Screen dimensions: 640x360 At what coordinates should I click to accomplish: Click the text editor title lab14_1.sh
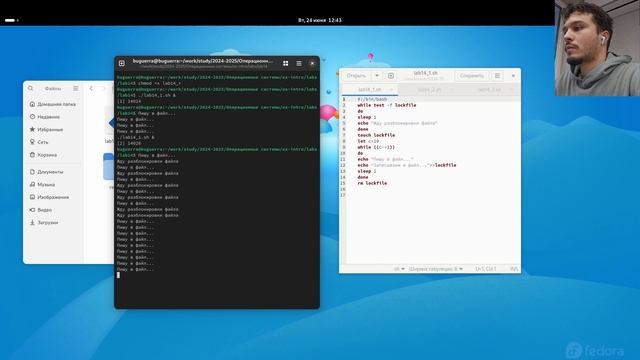click(425, 73)
